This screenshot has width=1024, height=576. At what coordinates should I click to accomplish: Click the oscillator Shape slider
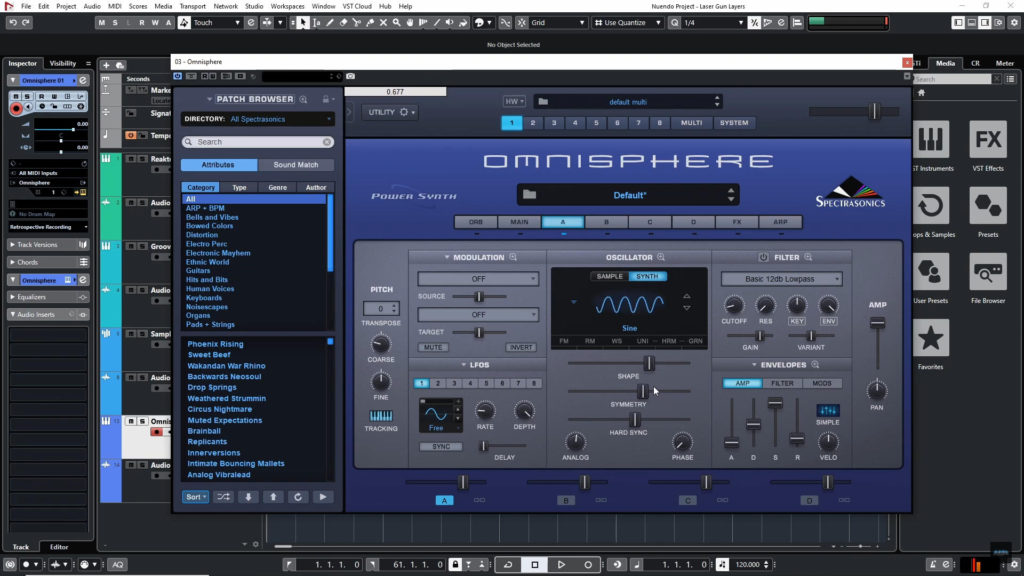(648, 363)
